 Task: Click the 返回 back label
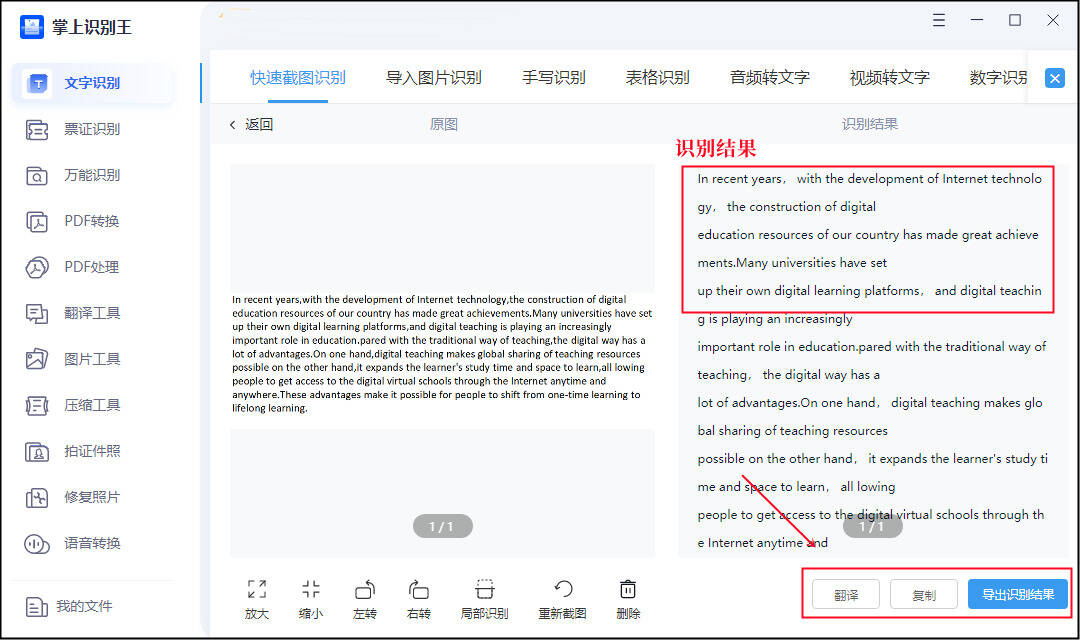(x=259, y=125)
